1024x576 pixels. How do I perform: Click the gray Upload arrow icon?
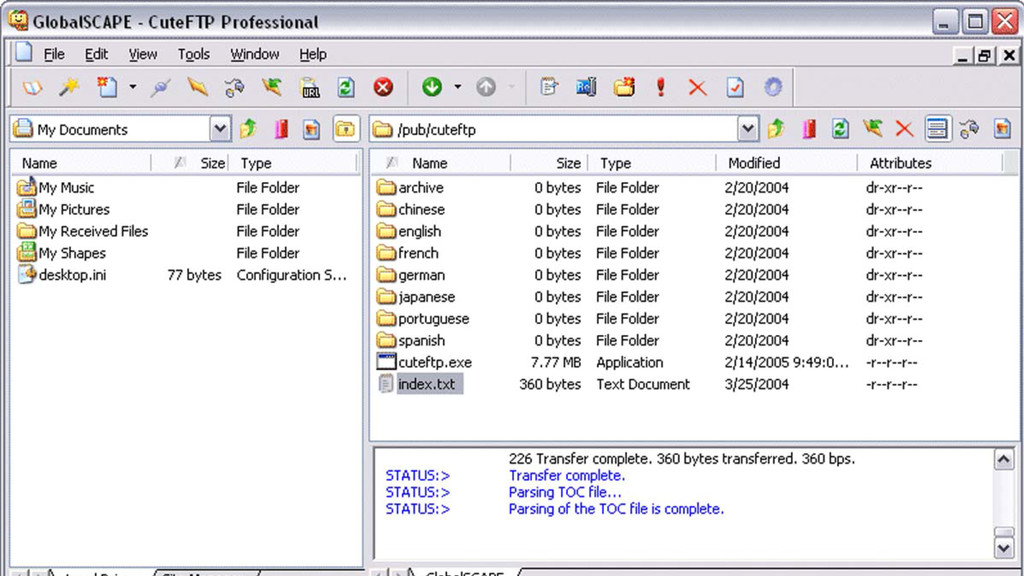coord(486,87)
